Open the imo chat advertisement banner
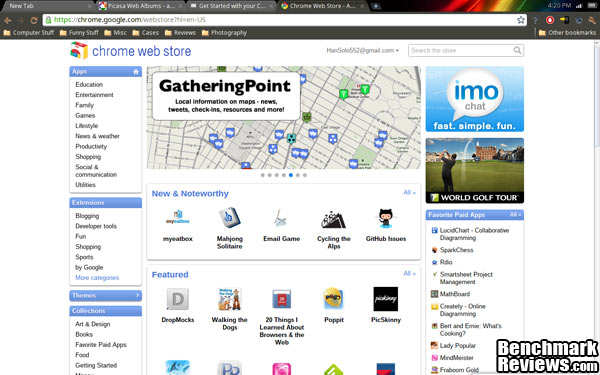 pos(474,99)
